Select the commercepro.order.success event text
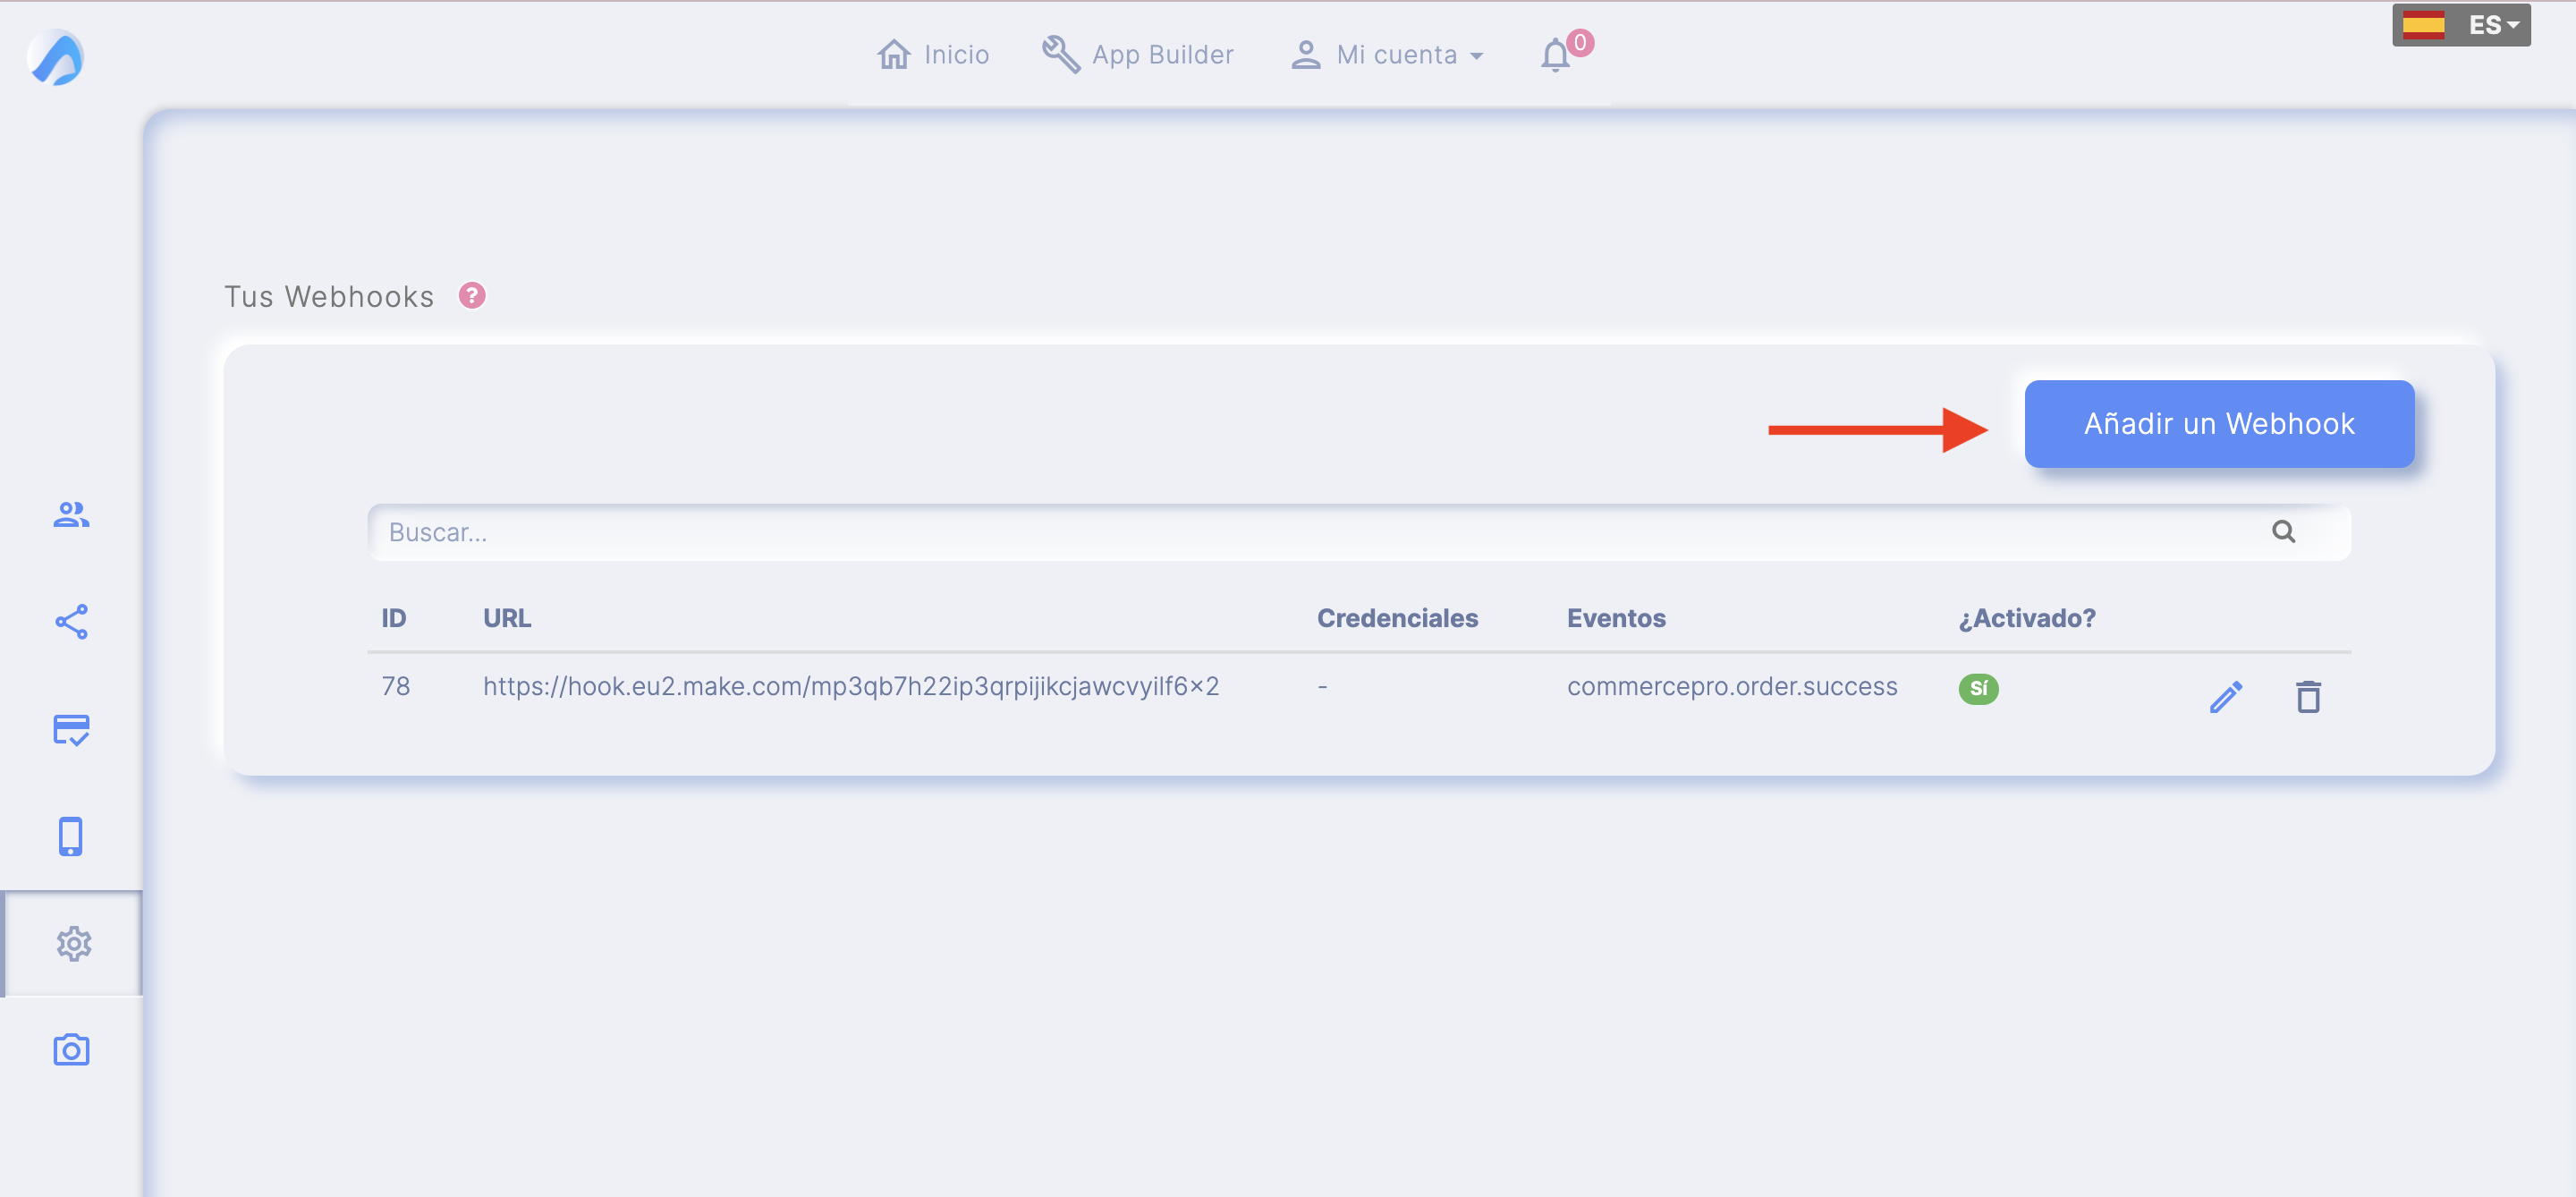The height and width of the screenshot is (1197, 2576). pyautogui.click(x=1732, y=686)
